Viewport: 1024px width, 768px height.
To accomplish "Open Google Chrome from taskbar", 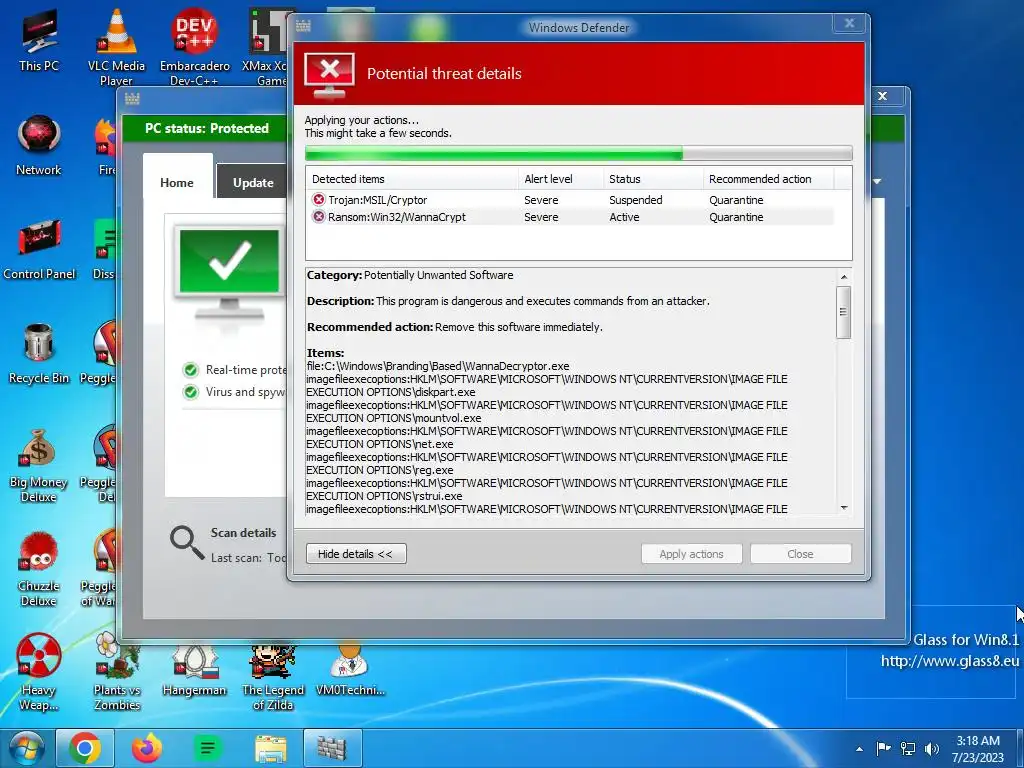I will [x=85, y=748].
